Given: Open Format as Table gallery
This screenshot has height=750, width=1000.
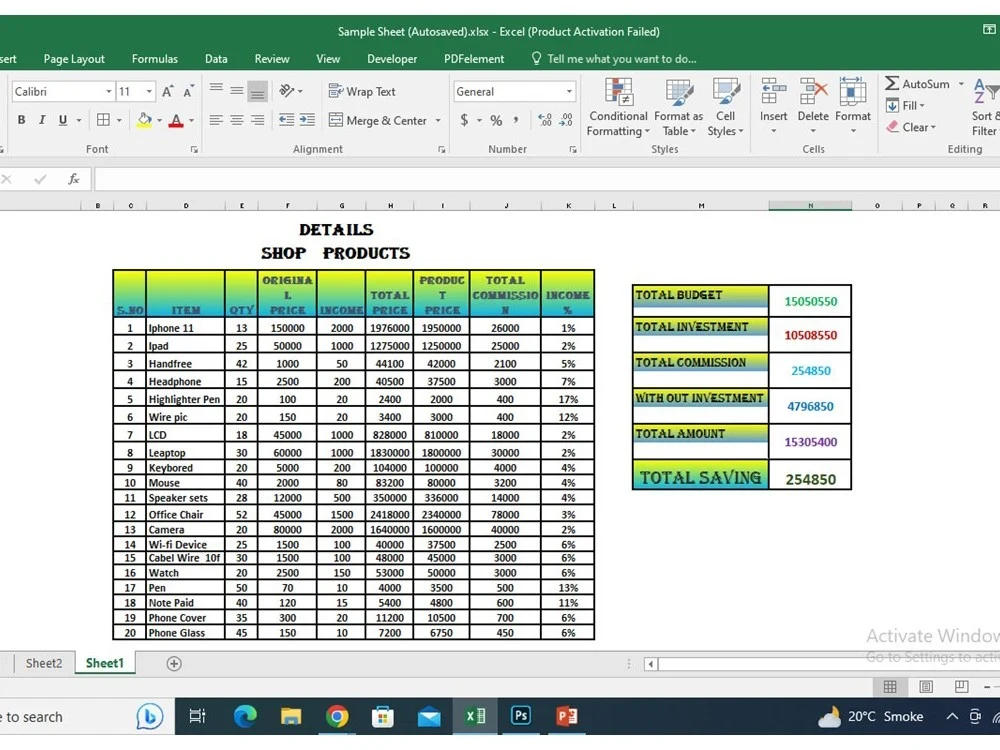Looking at the screenshot, I should [x=679, y=107].
